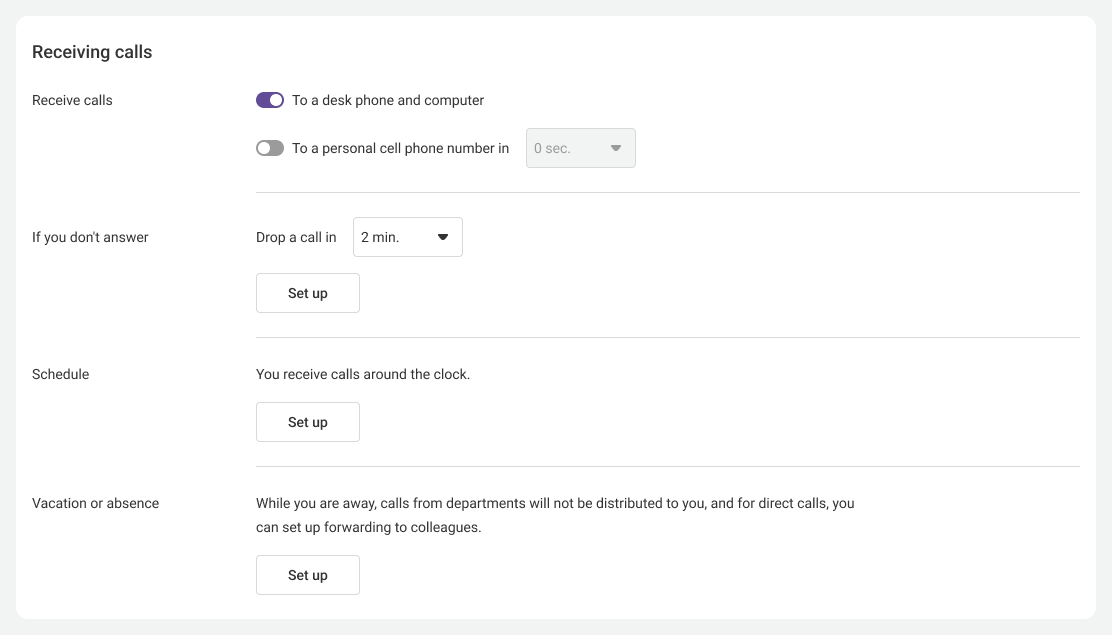1112x635 pixels.
Task: Click Set up in the Schedule section
Action: tap(307, 422)
